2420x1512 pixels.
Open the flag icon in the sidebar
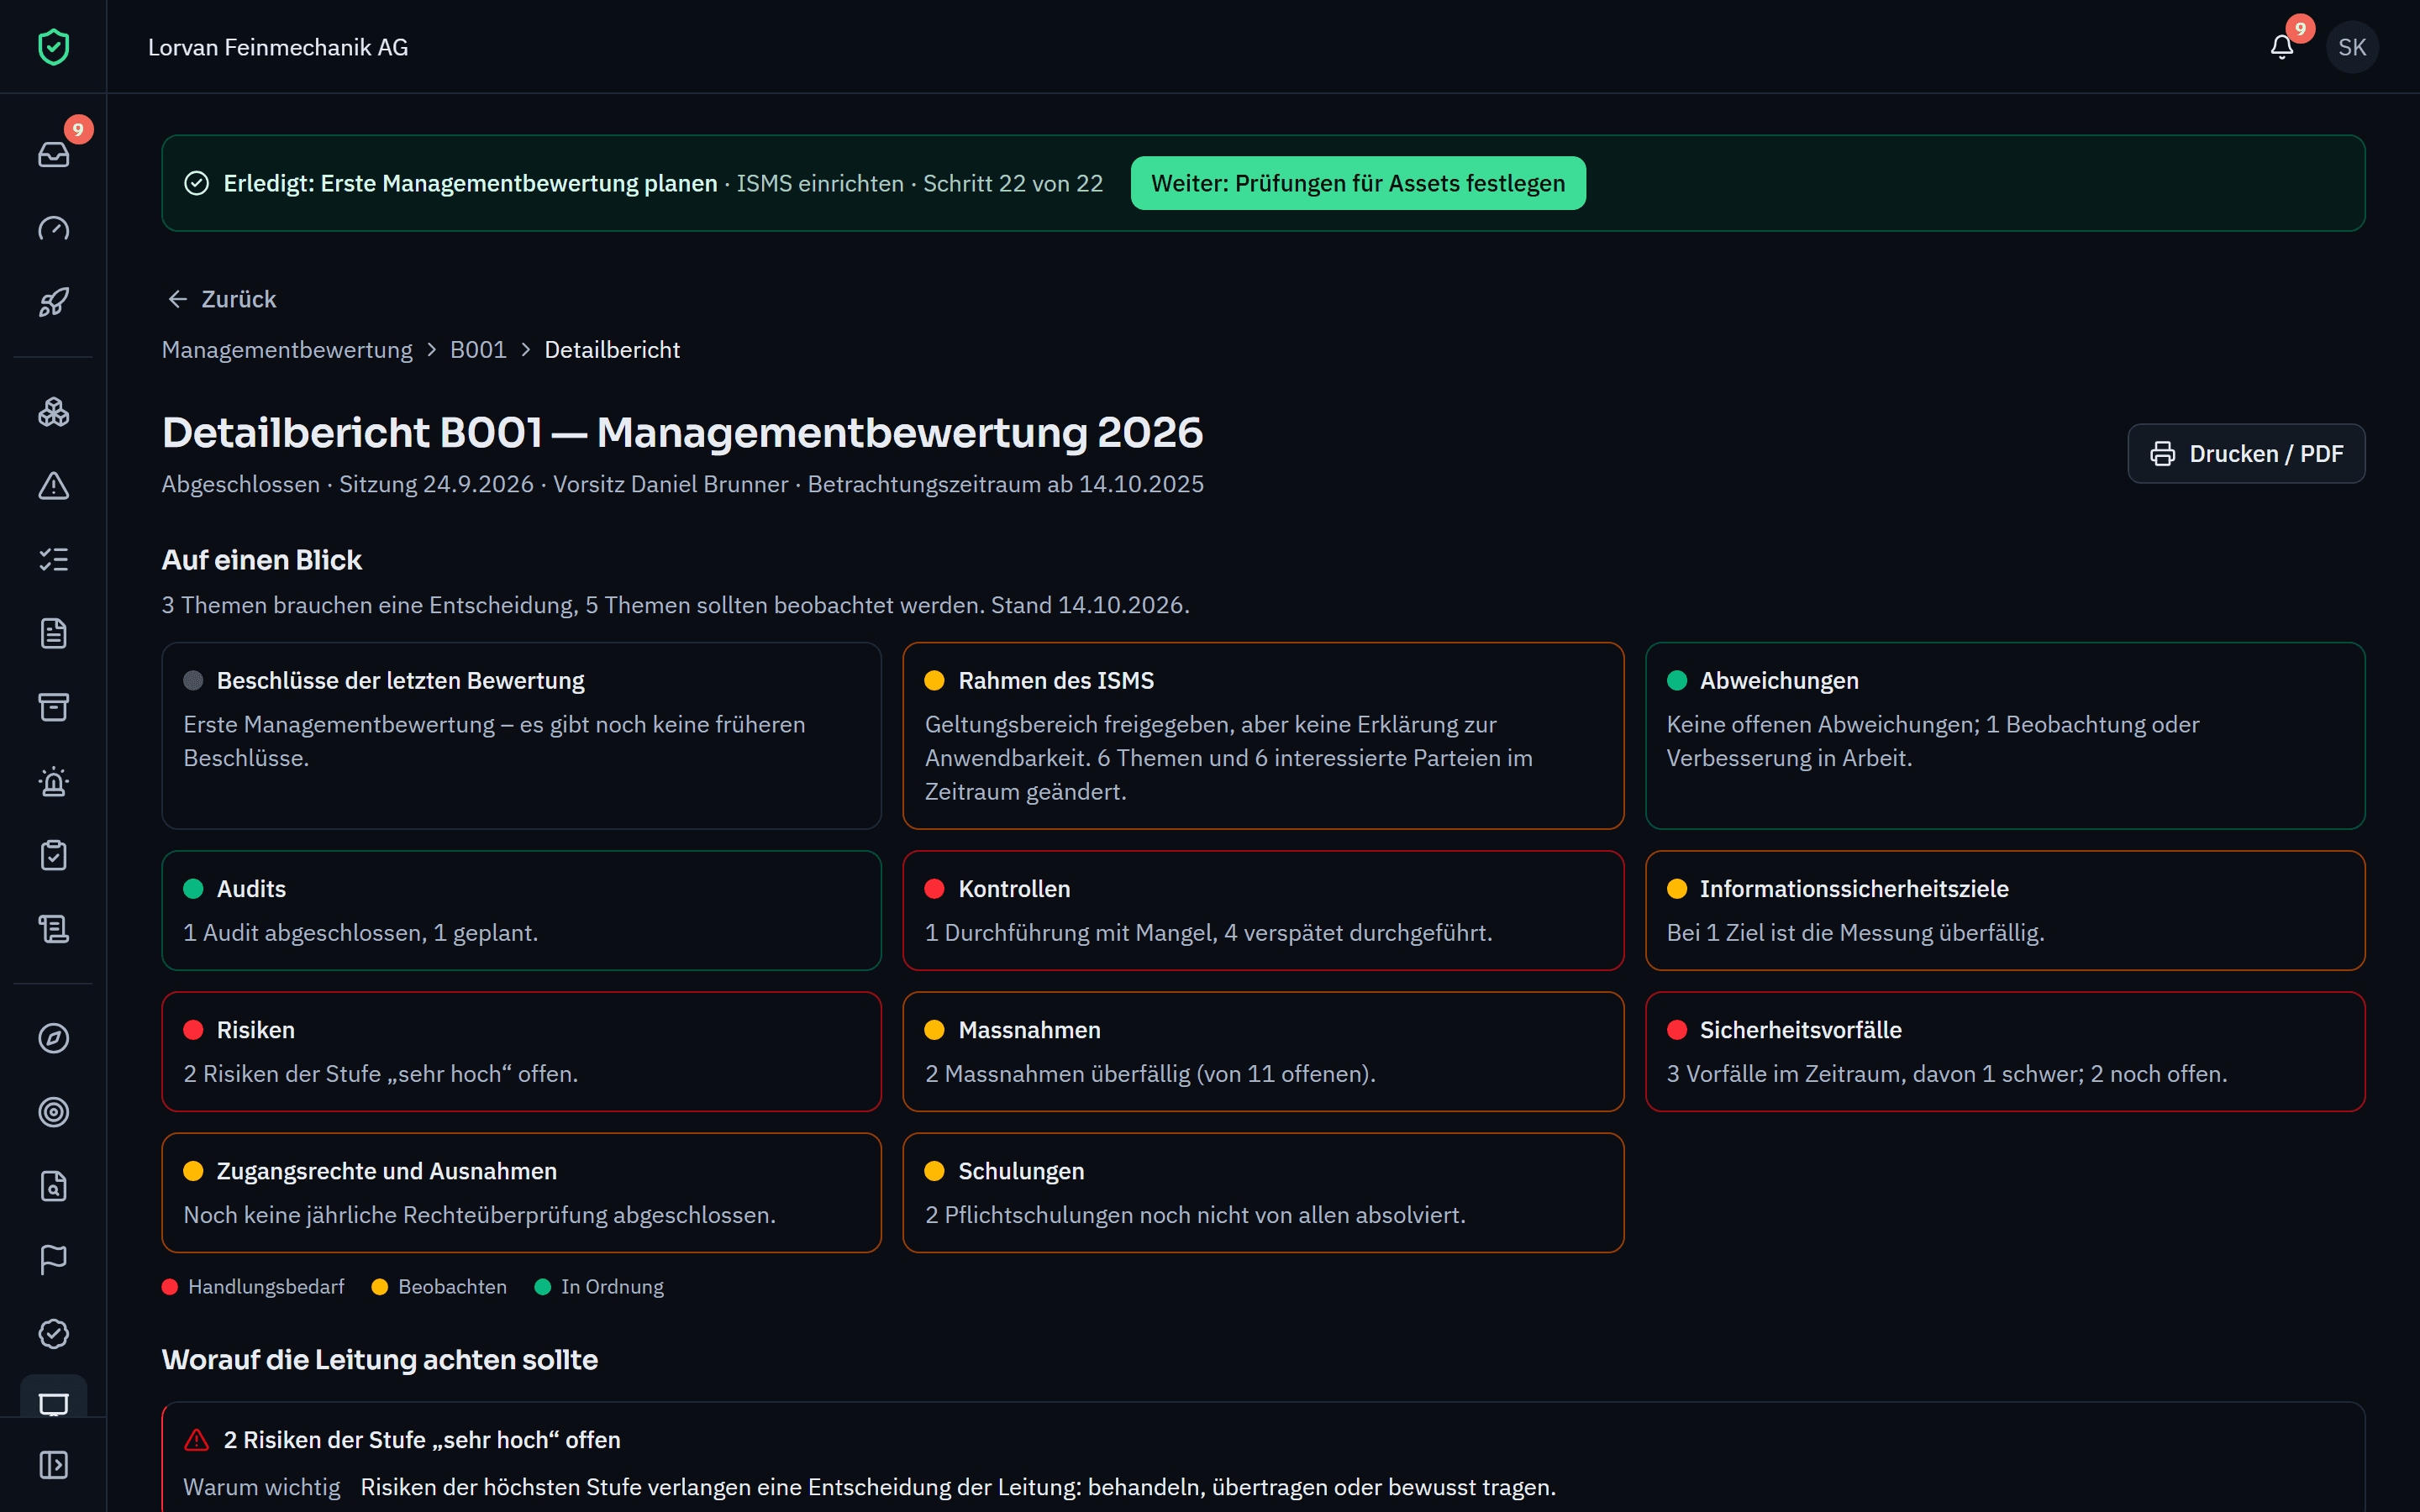pyautogui.click(x=53, y=1260)
